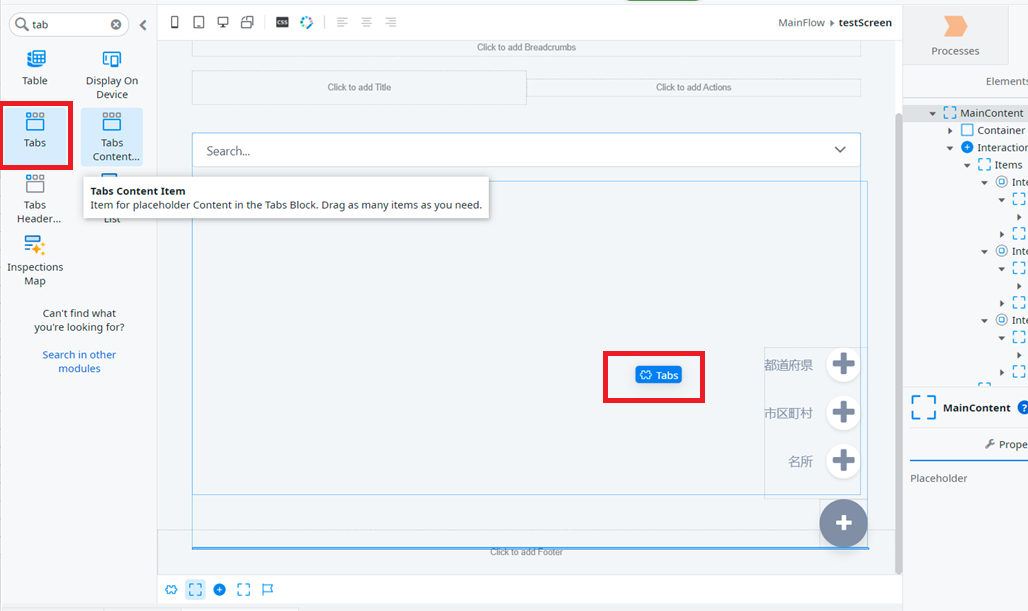Click the Click to add Title placeholder

click(359, 87)
